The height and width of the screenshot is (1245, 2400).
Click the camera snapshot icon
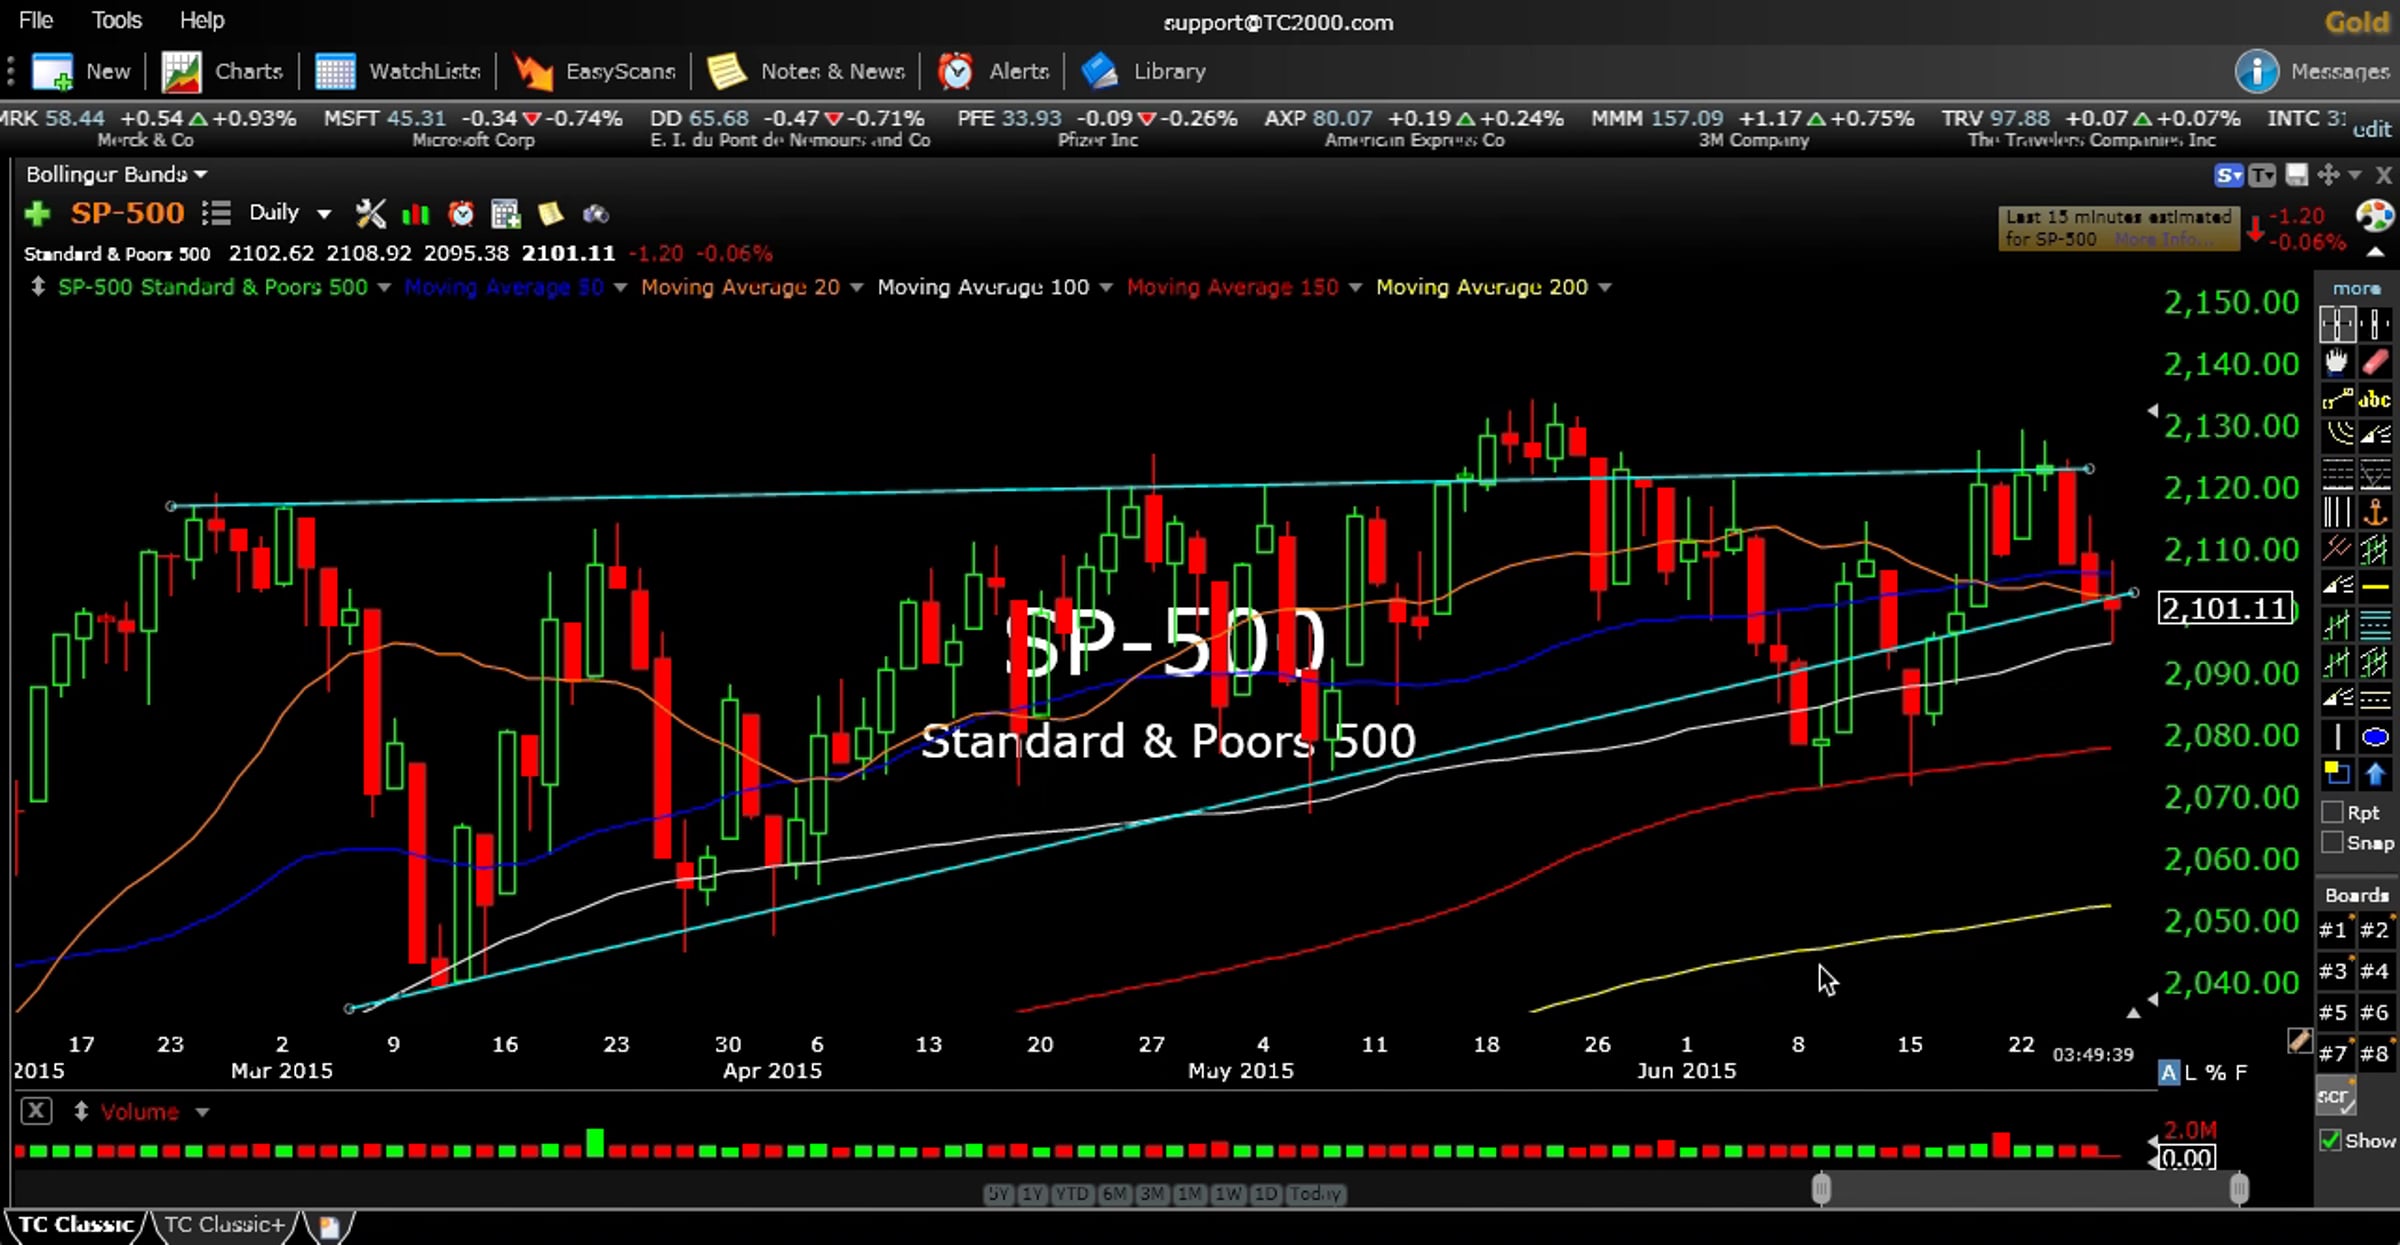click(596, 214)
